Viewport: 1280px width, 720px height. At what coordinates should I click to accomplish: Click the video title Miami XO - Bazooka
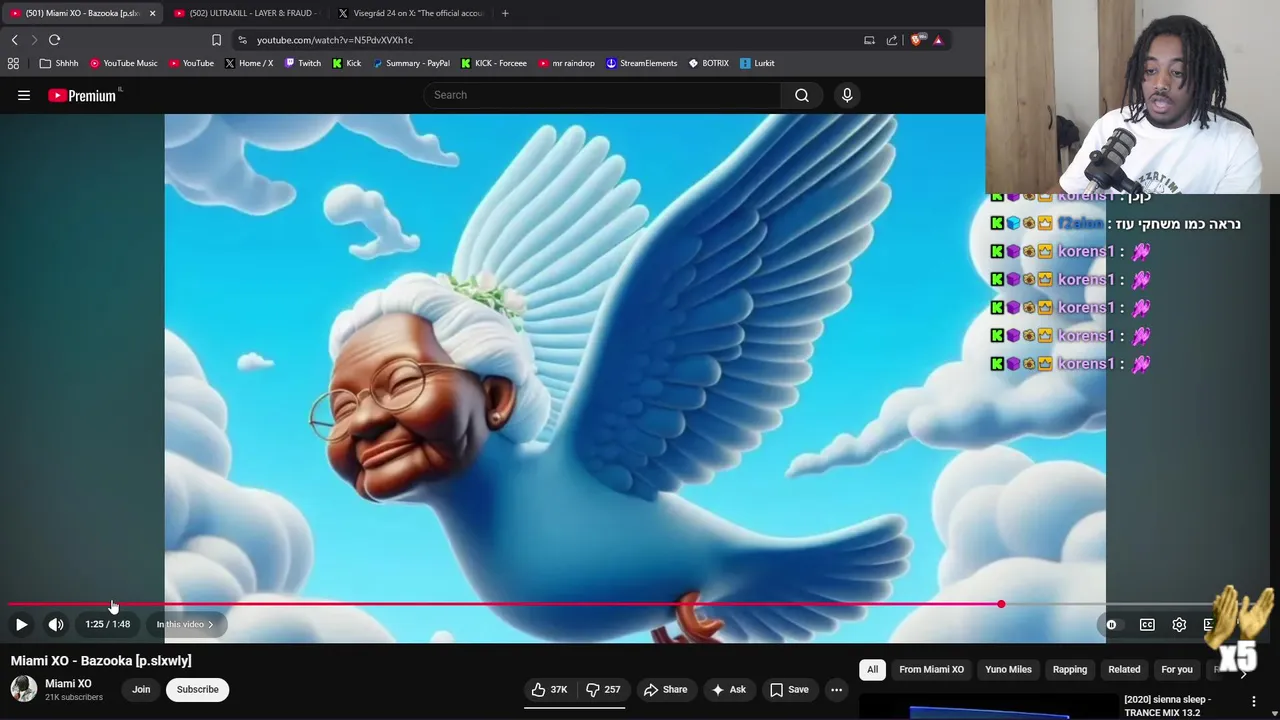[x=101, y=660]
